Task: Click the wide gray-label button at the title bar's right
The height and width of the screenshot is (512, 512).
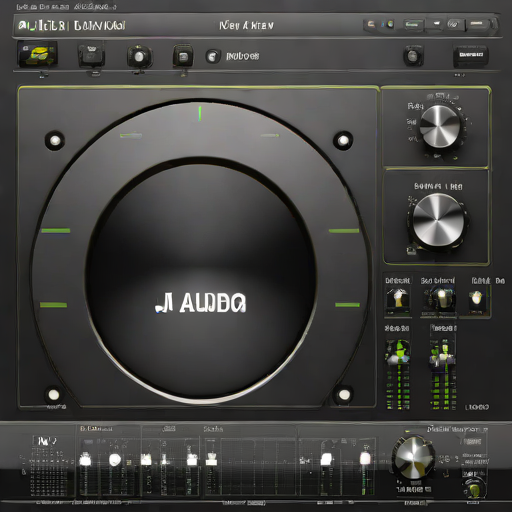Action: [478, 24]
